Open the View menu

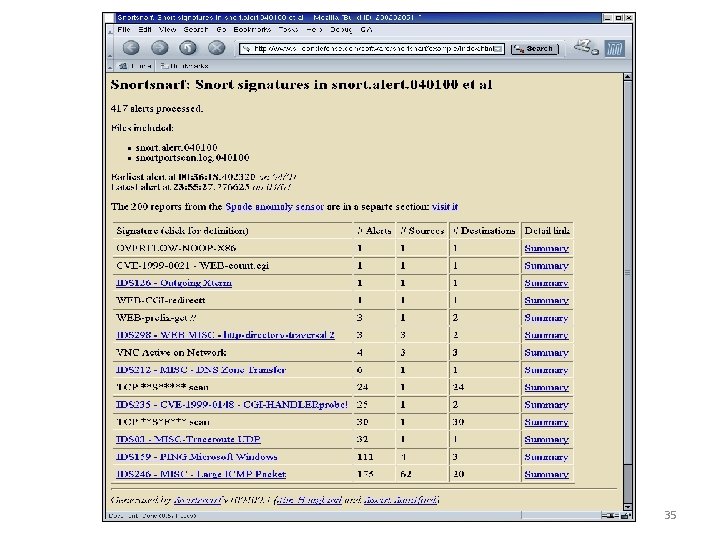[x=168, y=29]
